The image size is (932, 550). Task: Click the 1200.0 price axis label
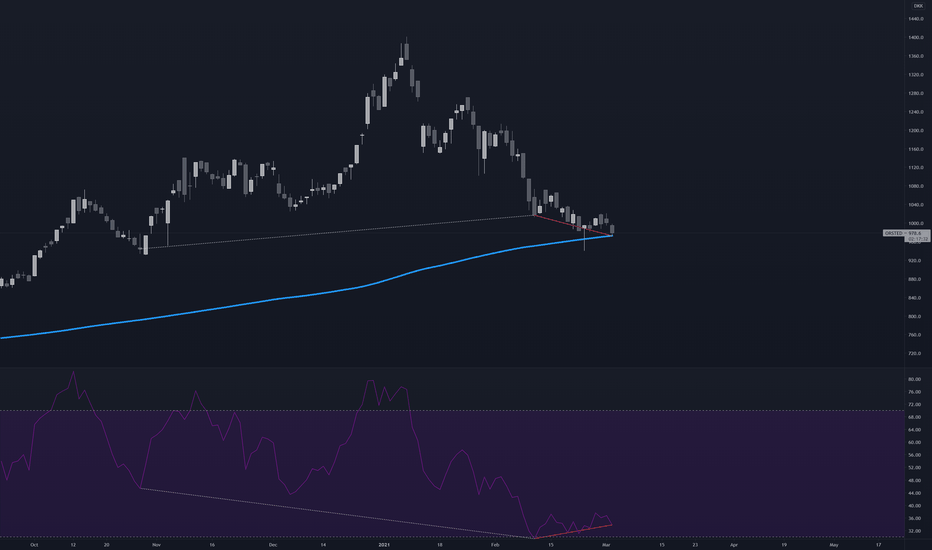[x=915, y=130]
